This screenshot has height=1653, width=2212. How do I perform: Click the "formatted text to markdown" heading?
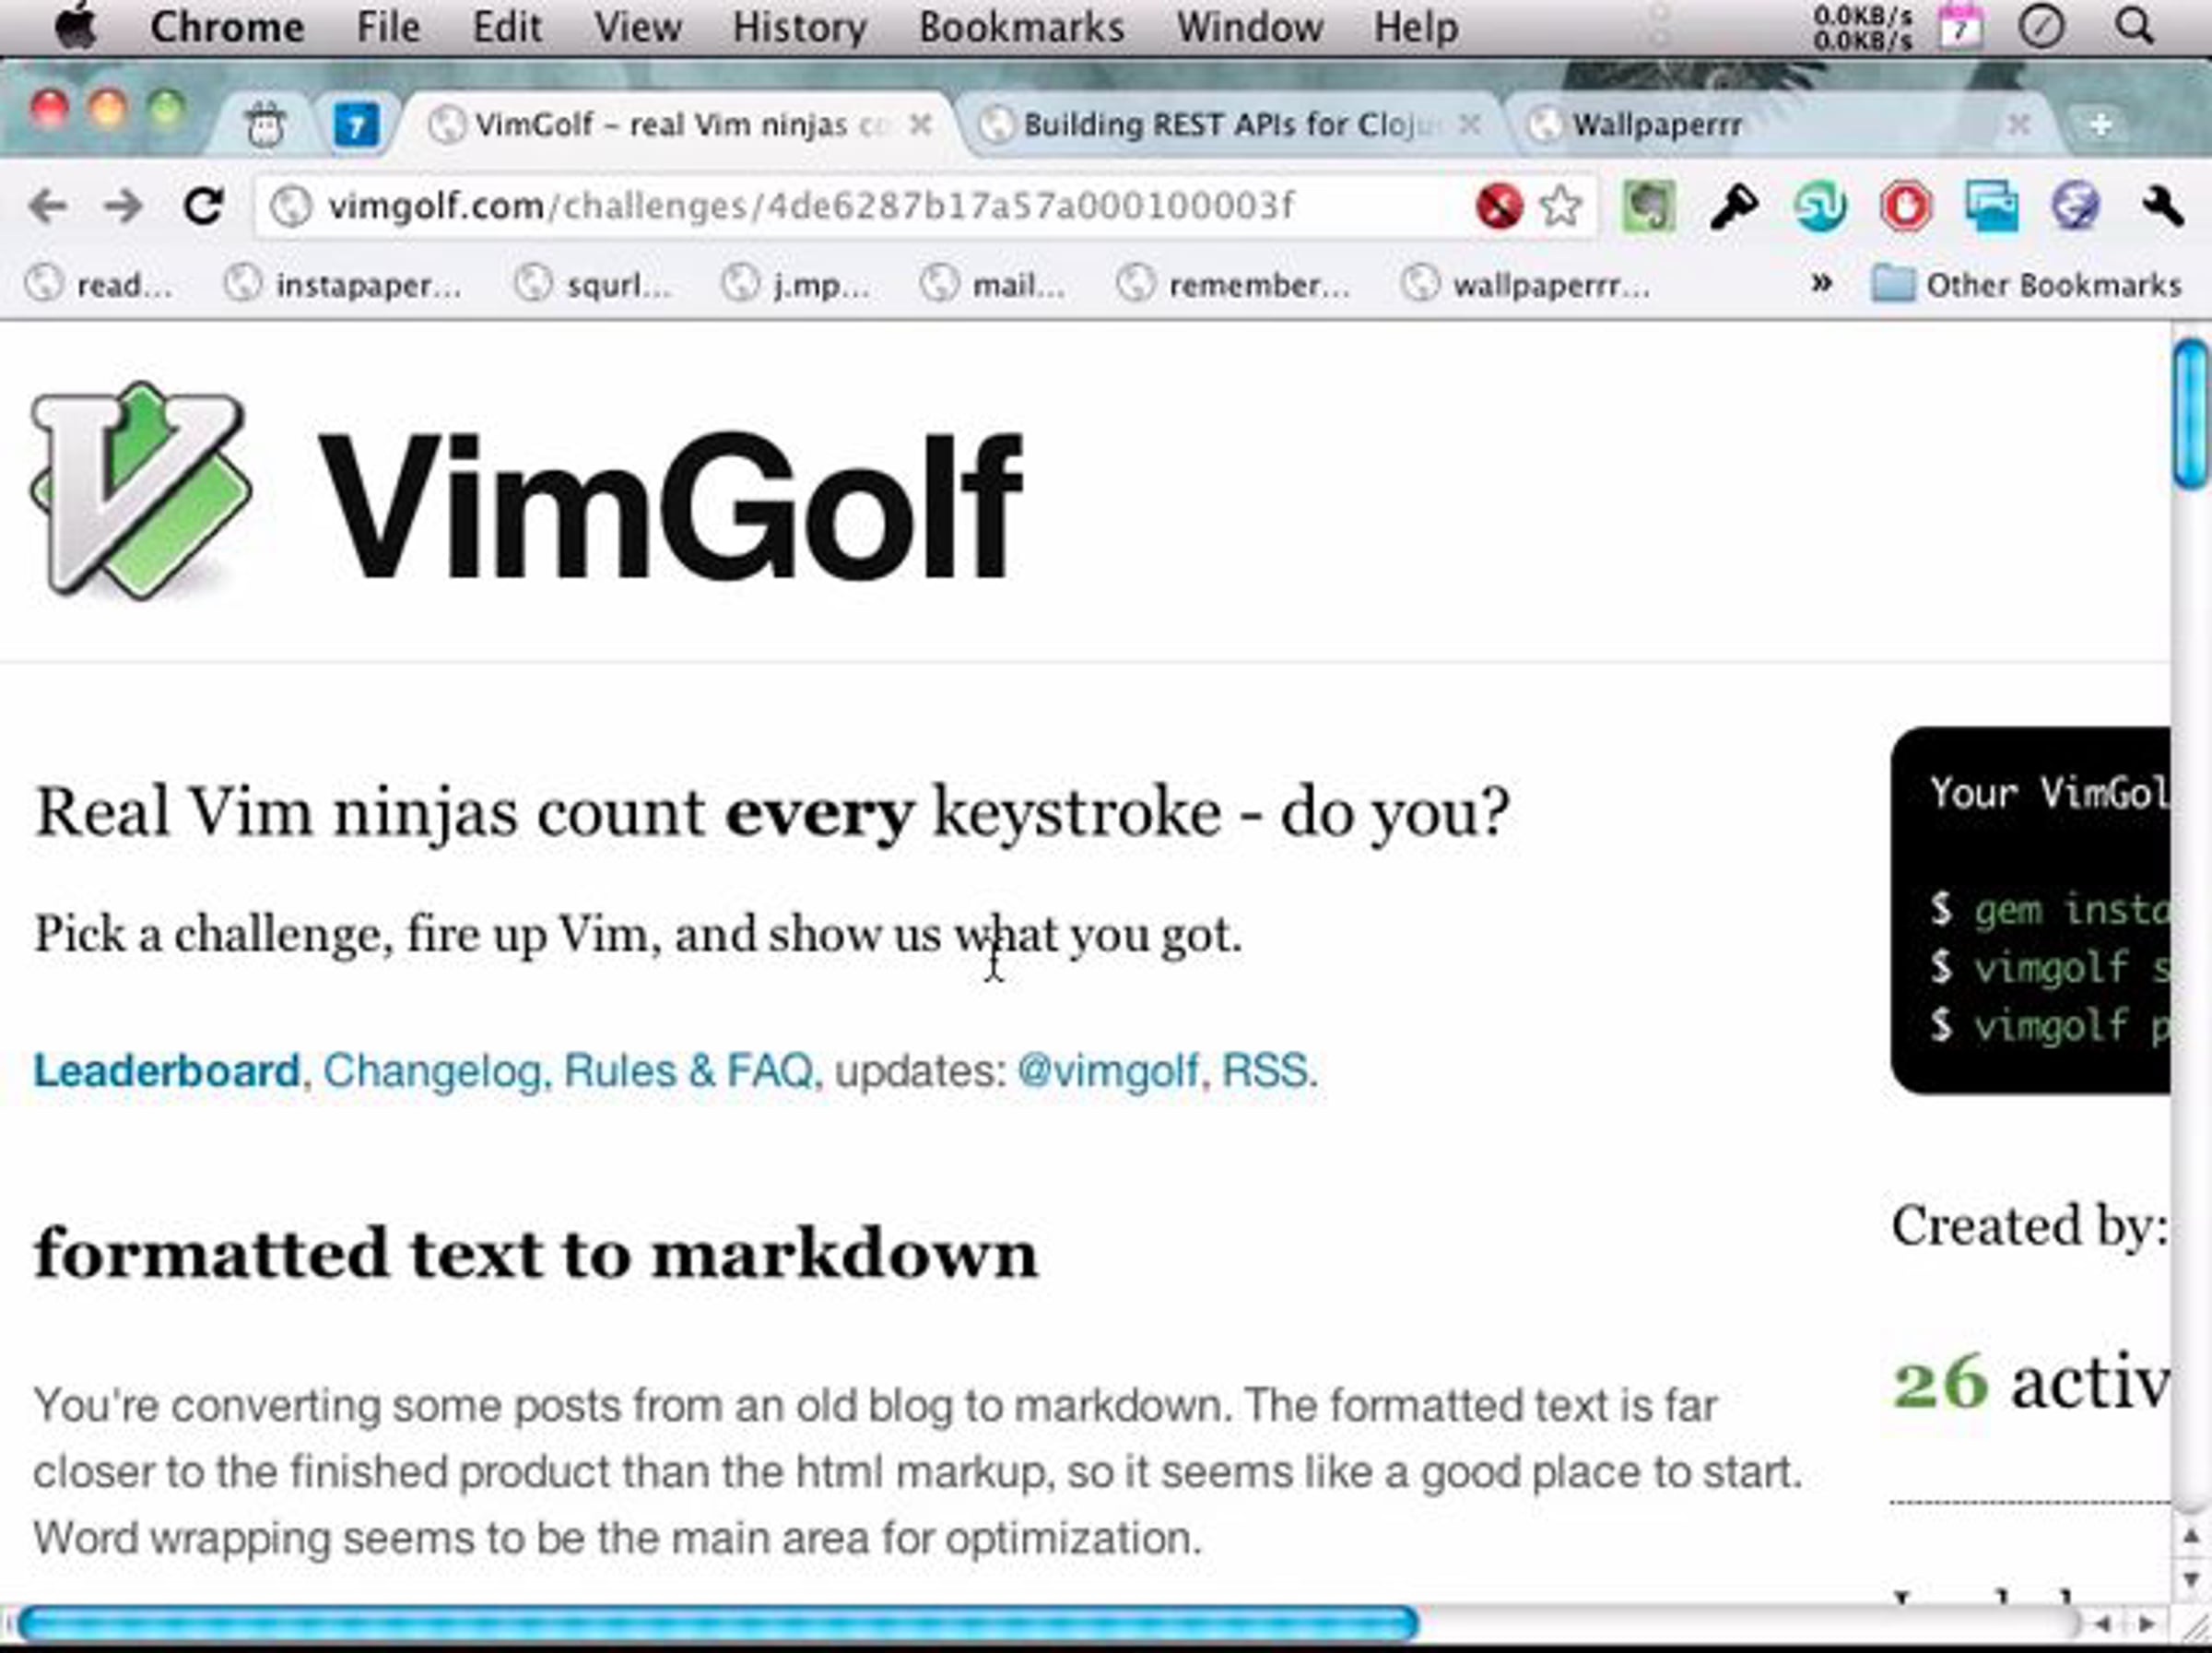(536, 1253)
